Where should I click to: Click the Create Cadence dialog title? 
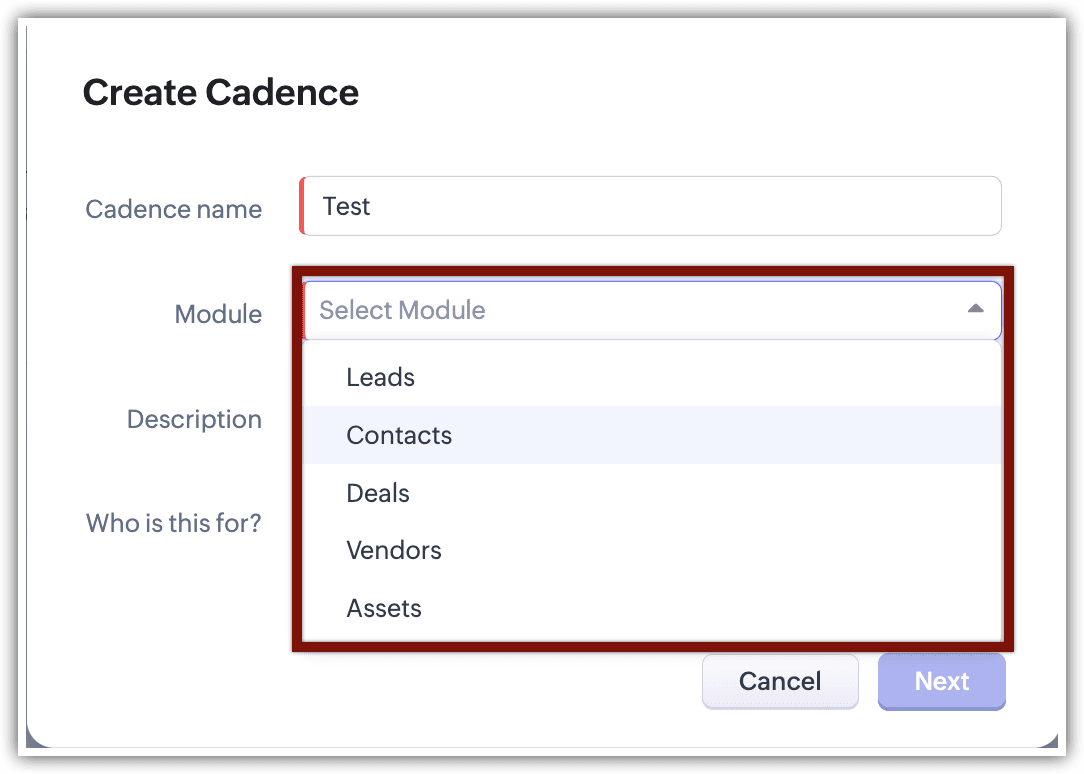coord(220,92)
